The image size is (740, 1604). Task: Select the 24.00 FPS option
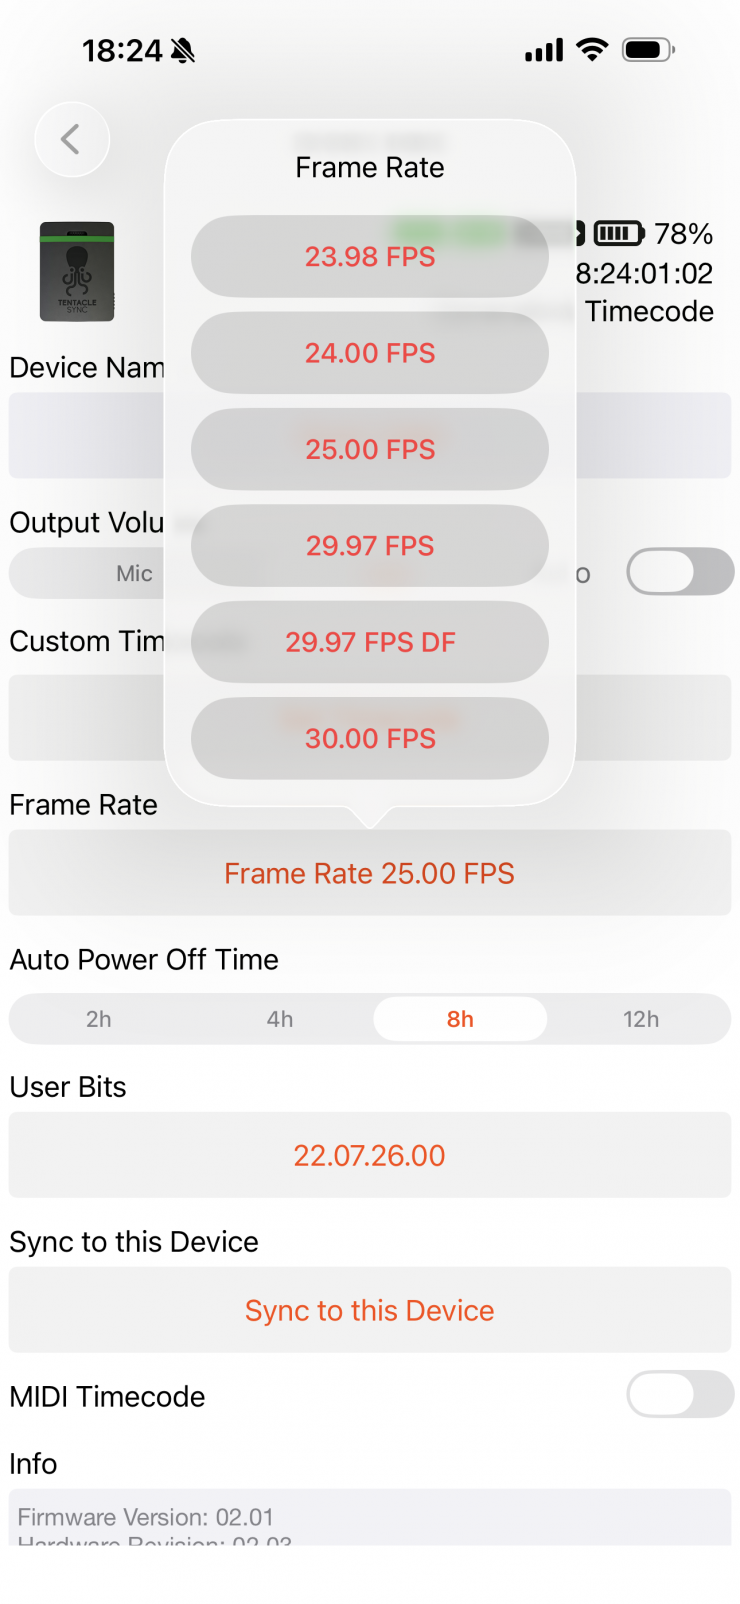[x=370, y=352]
